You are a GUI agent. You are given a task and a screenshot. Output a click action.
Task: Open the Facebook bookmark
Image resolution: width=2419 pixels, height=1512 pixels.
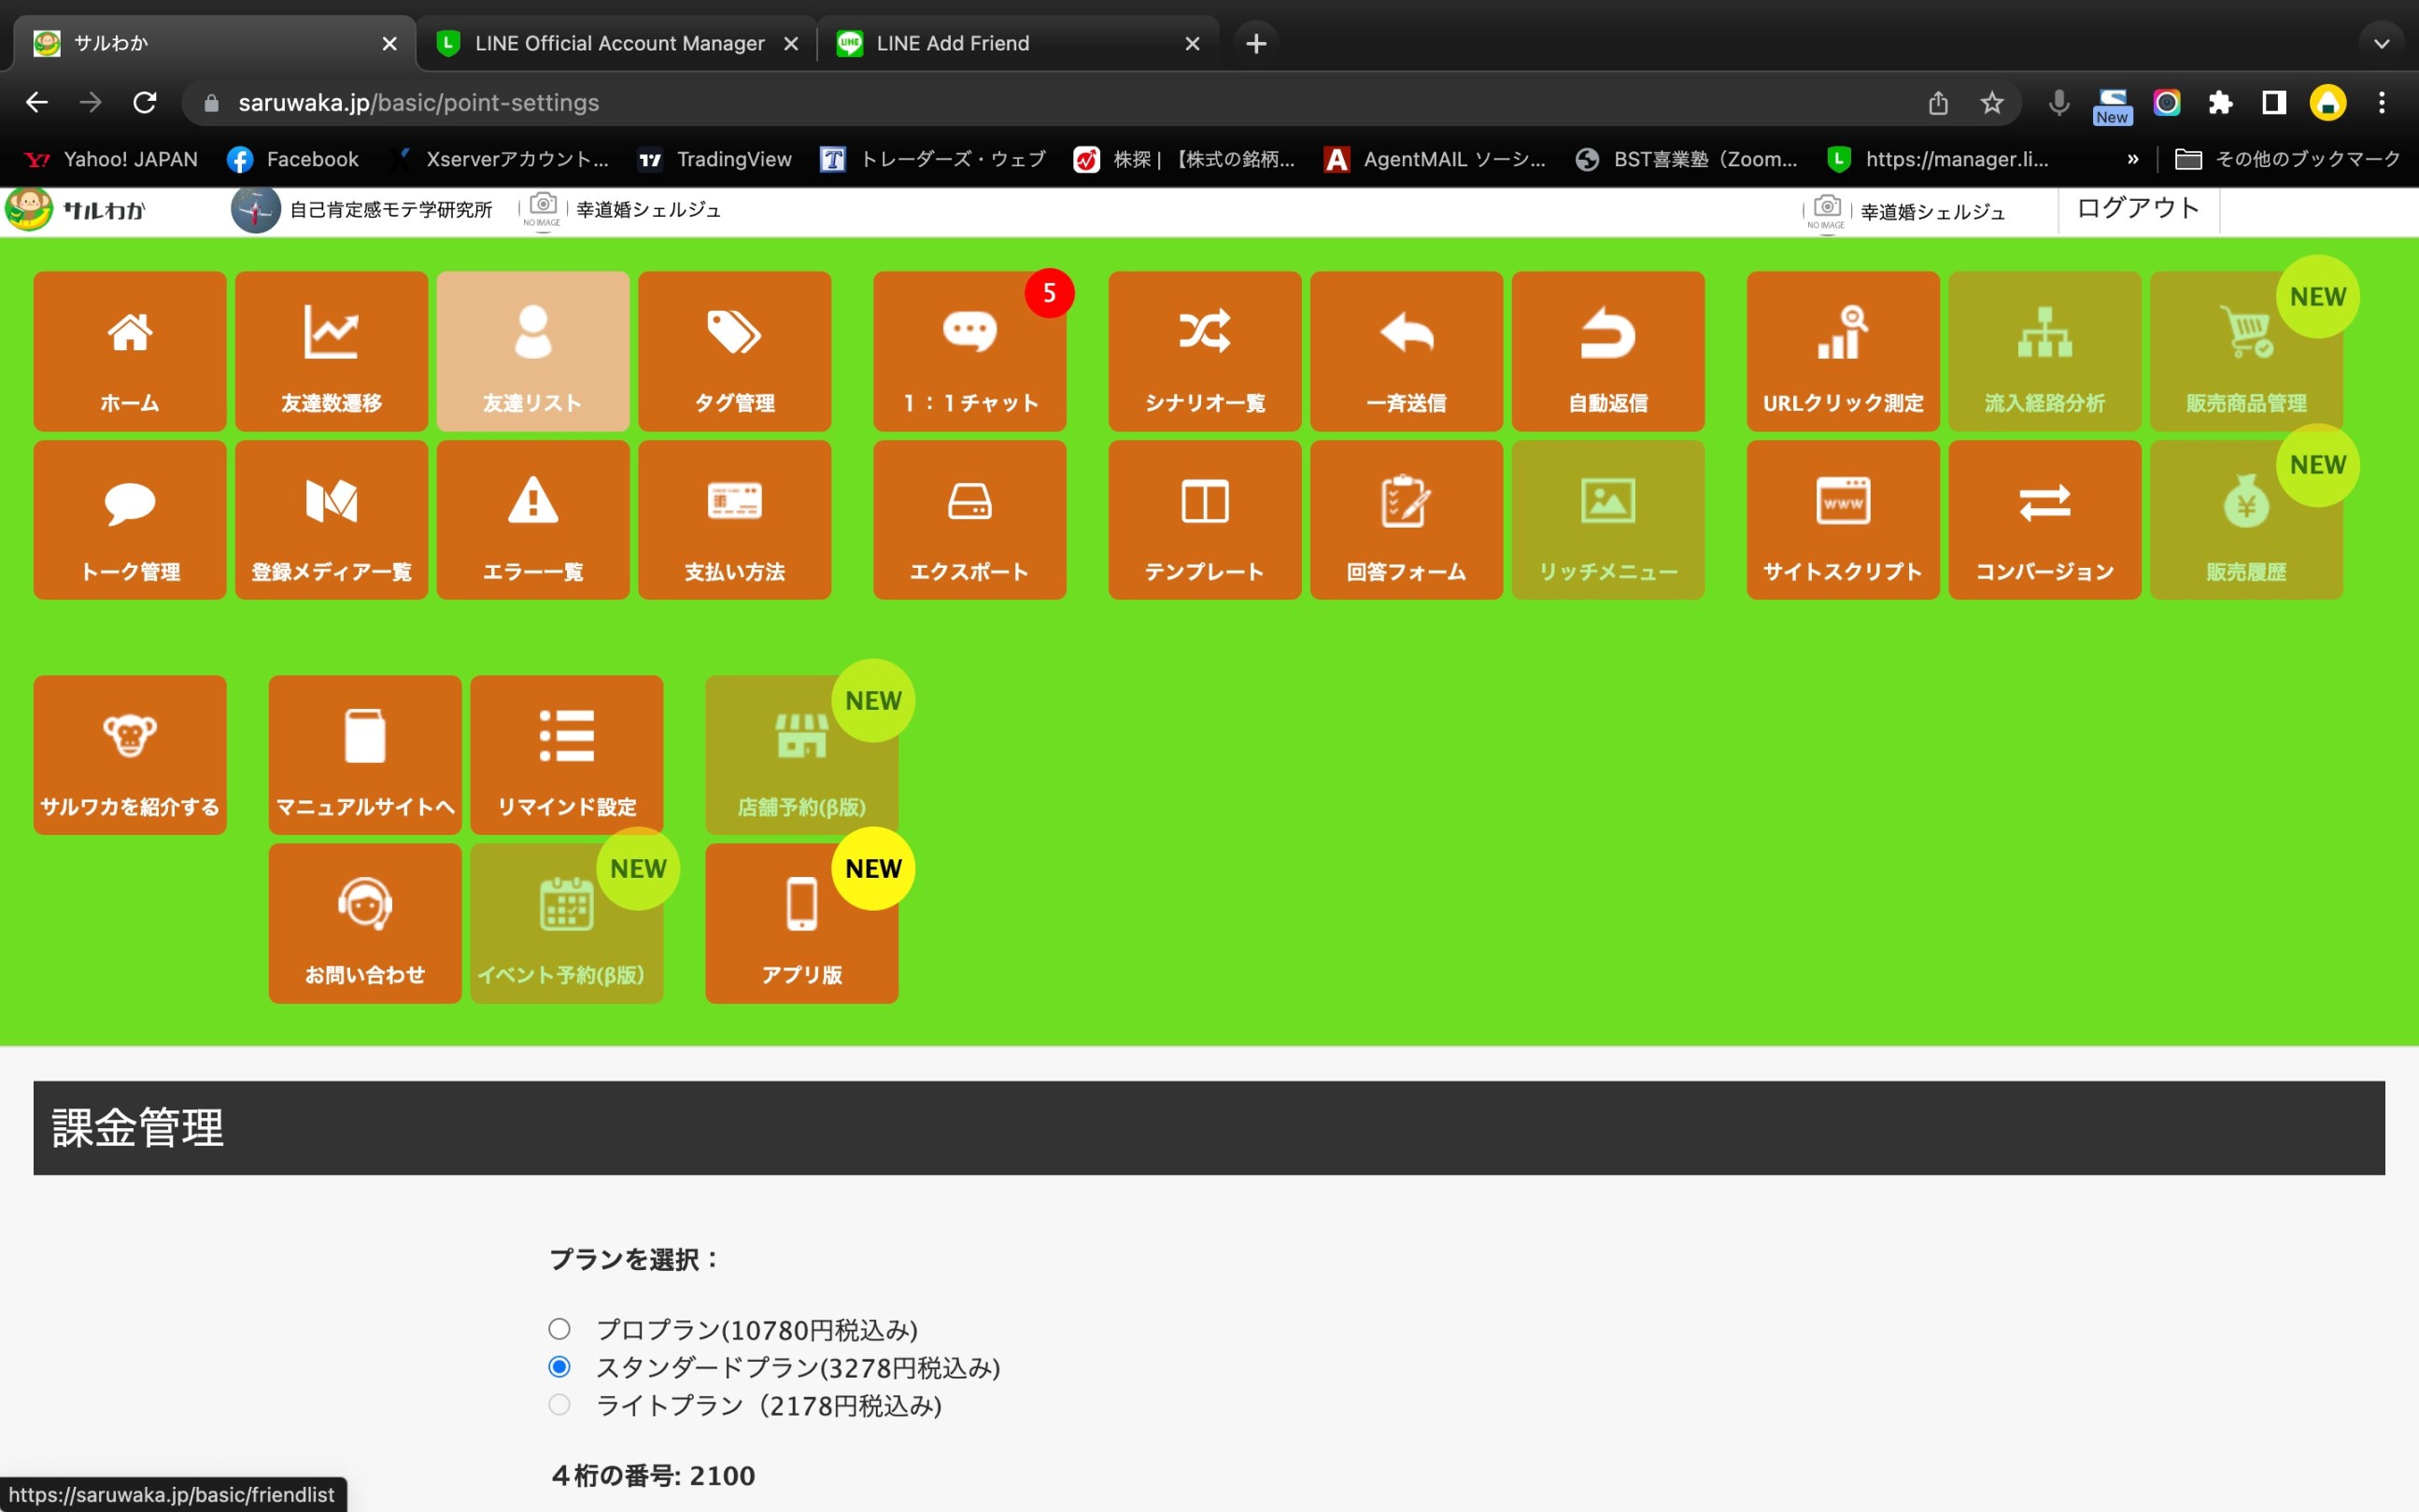pyautogui.click(x=293, y=159)
